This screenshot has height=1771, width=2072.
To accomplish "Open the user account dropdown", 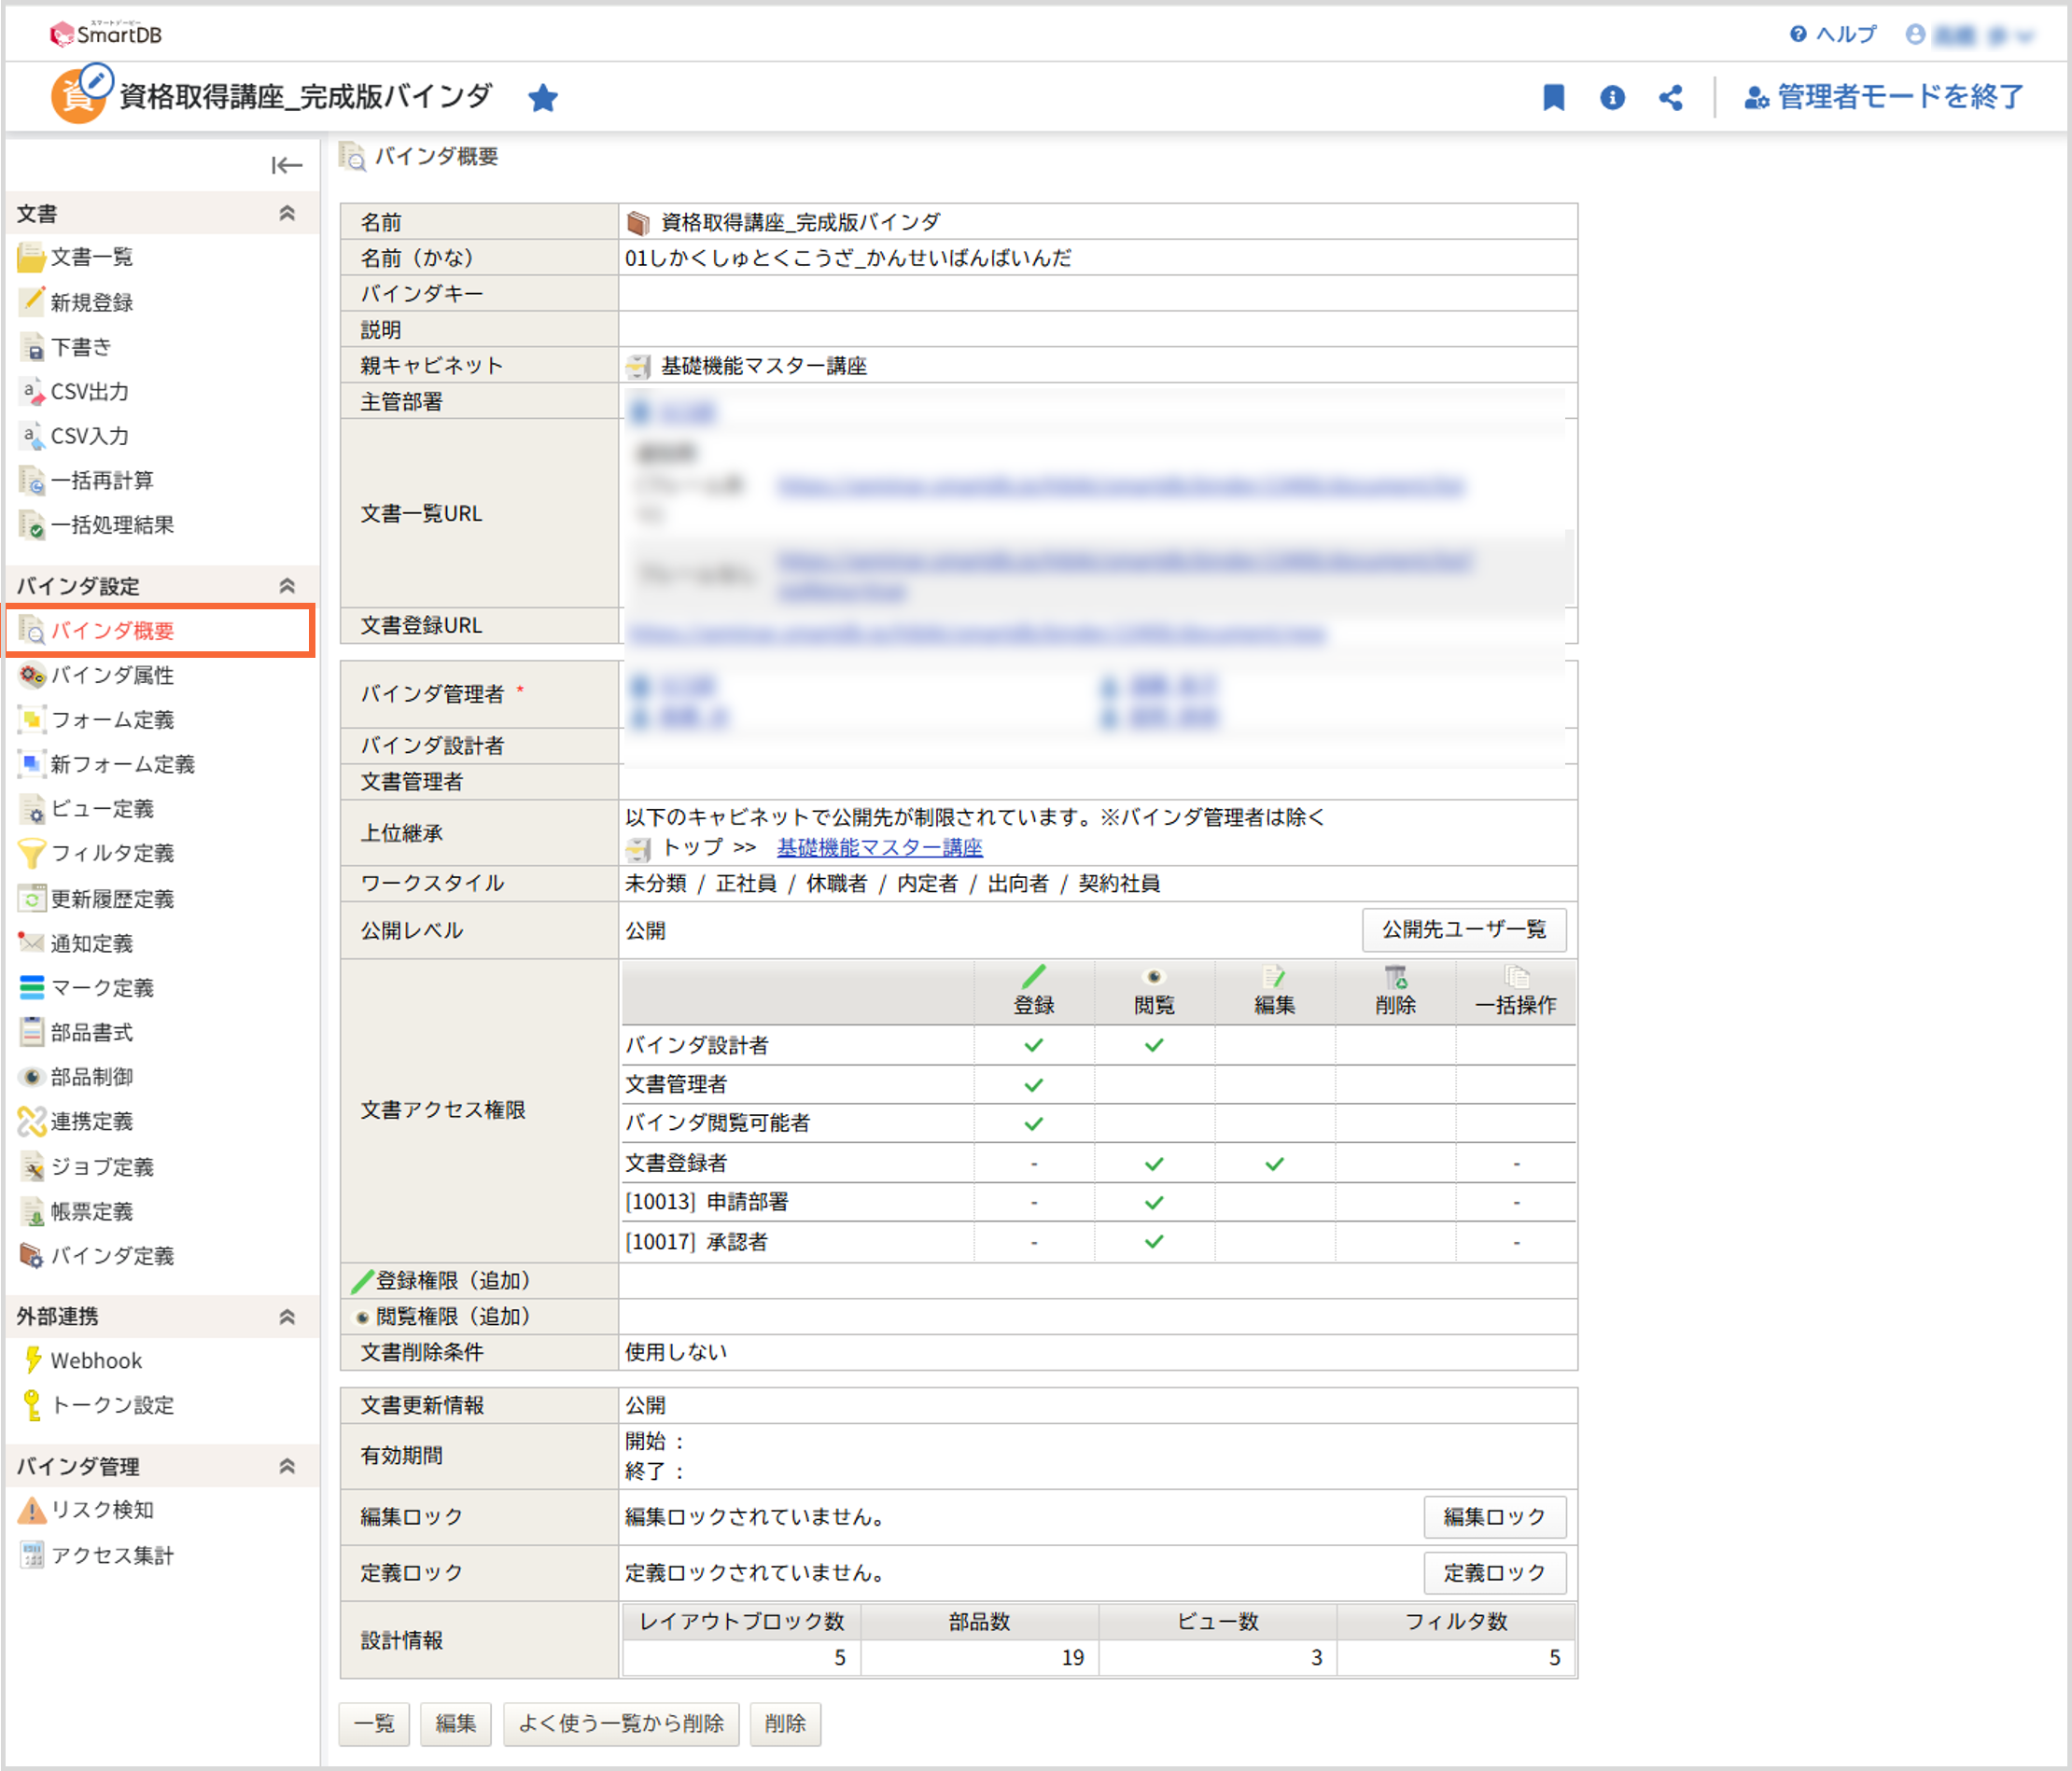I will pos(1969,36).
